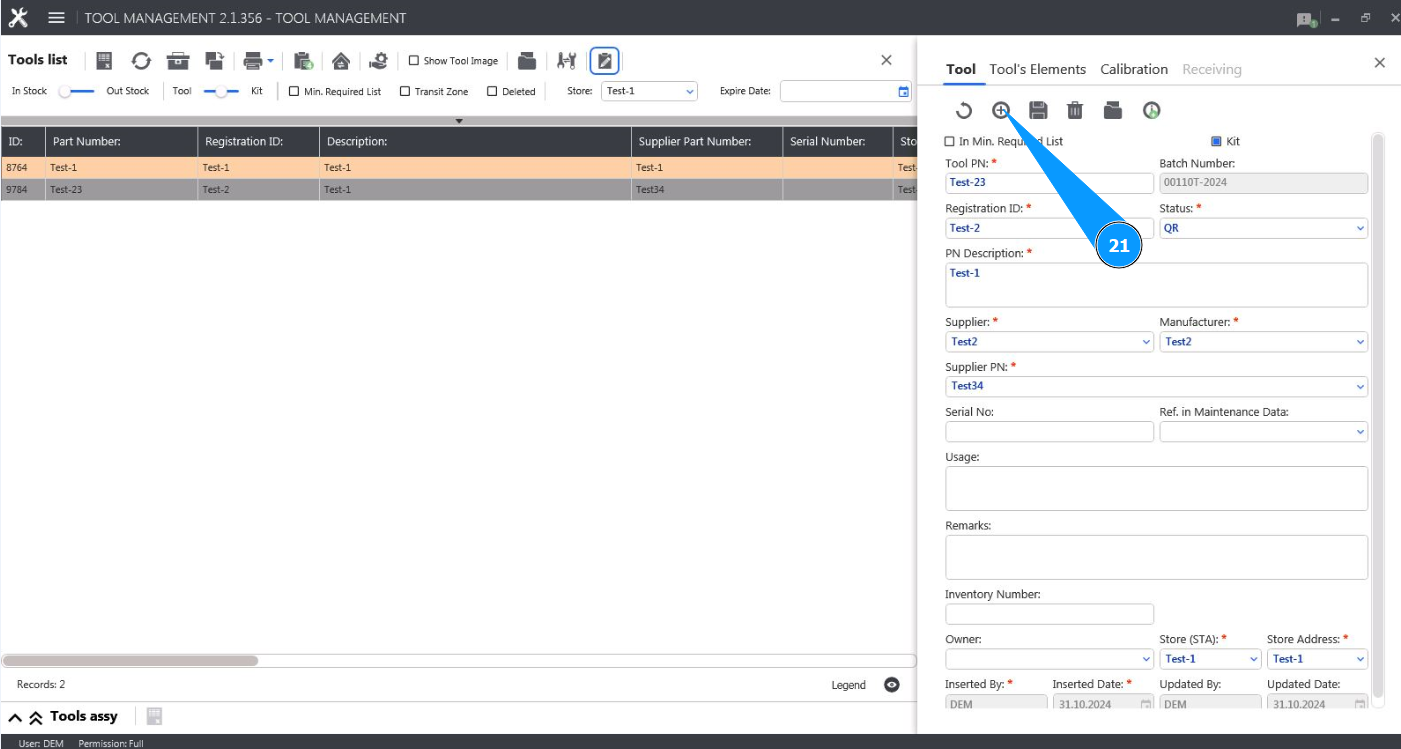Check the Min. Required List filter
1401x749 pixels.
(294, 91)
